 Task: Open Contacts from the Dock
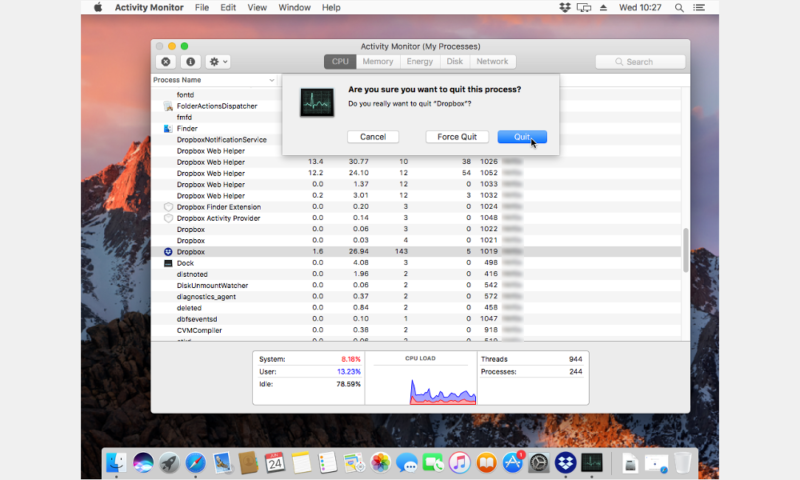pyautogui.click(x=248, y=463)
